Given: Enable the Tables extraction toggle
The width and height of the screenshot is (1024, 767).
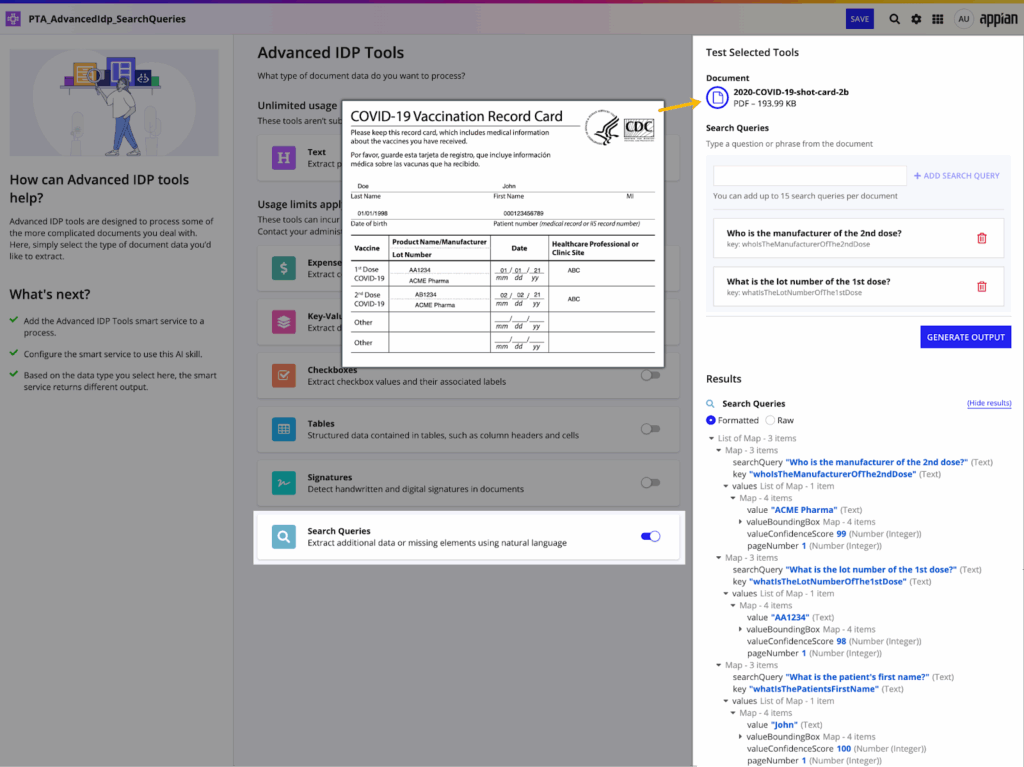Looking at the screenshot, I should coord(650,429).
